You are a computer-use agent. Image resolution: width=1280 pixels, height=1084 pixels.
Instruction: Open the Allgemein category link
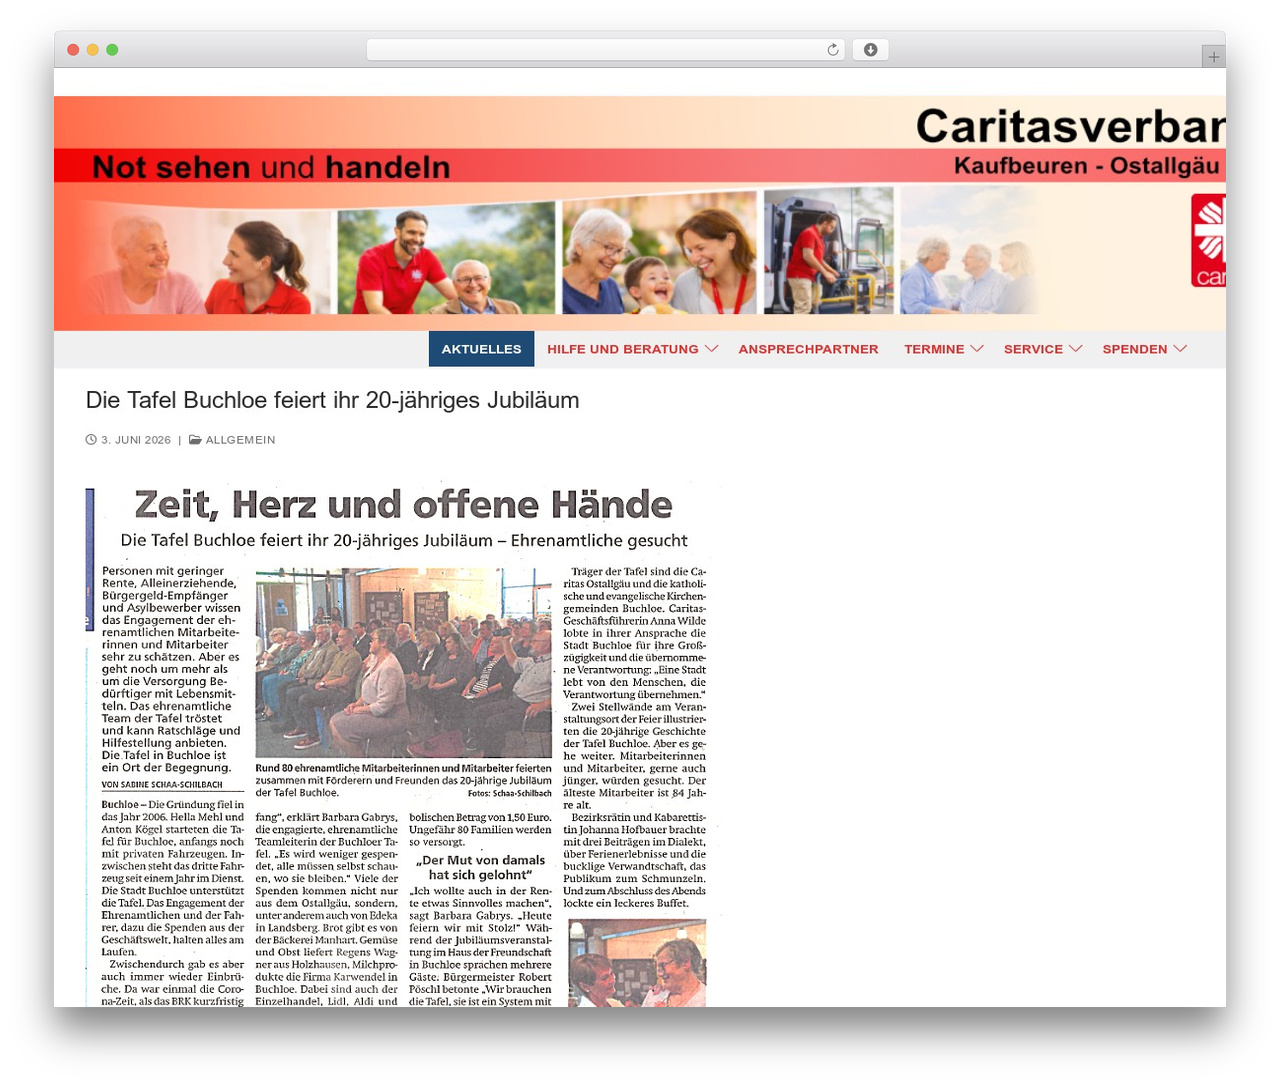240,440
